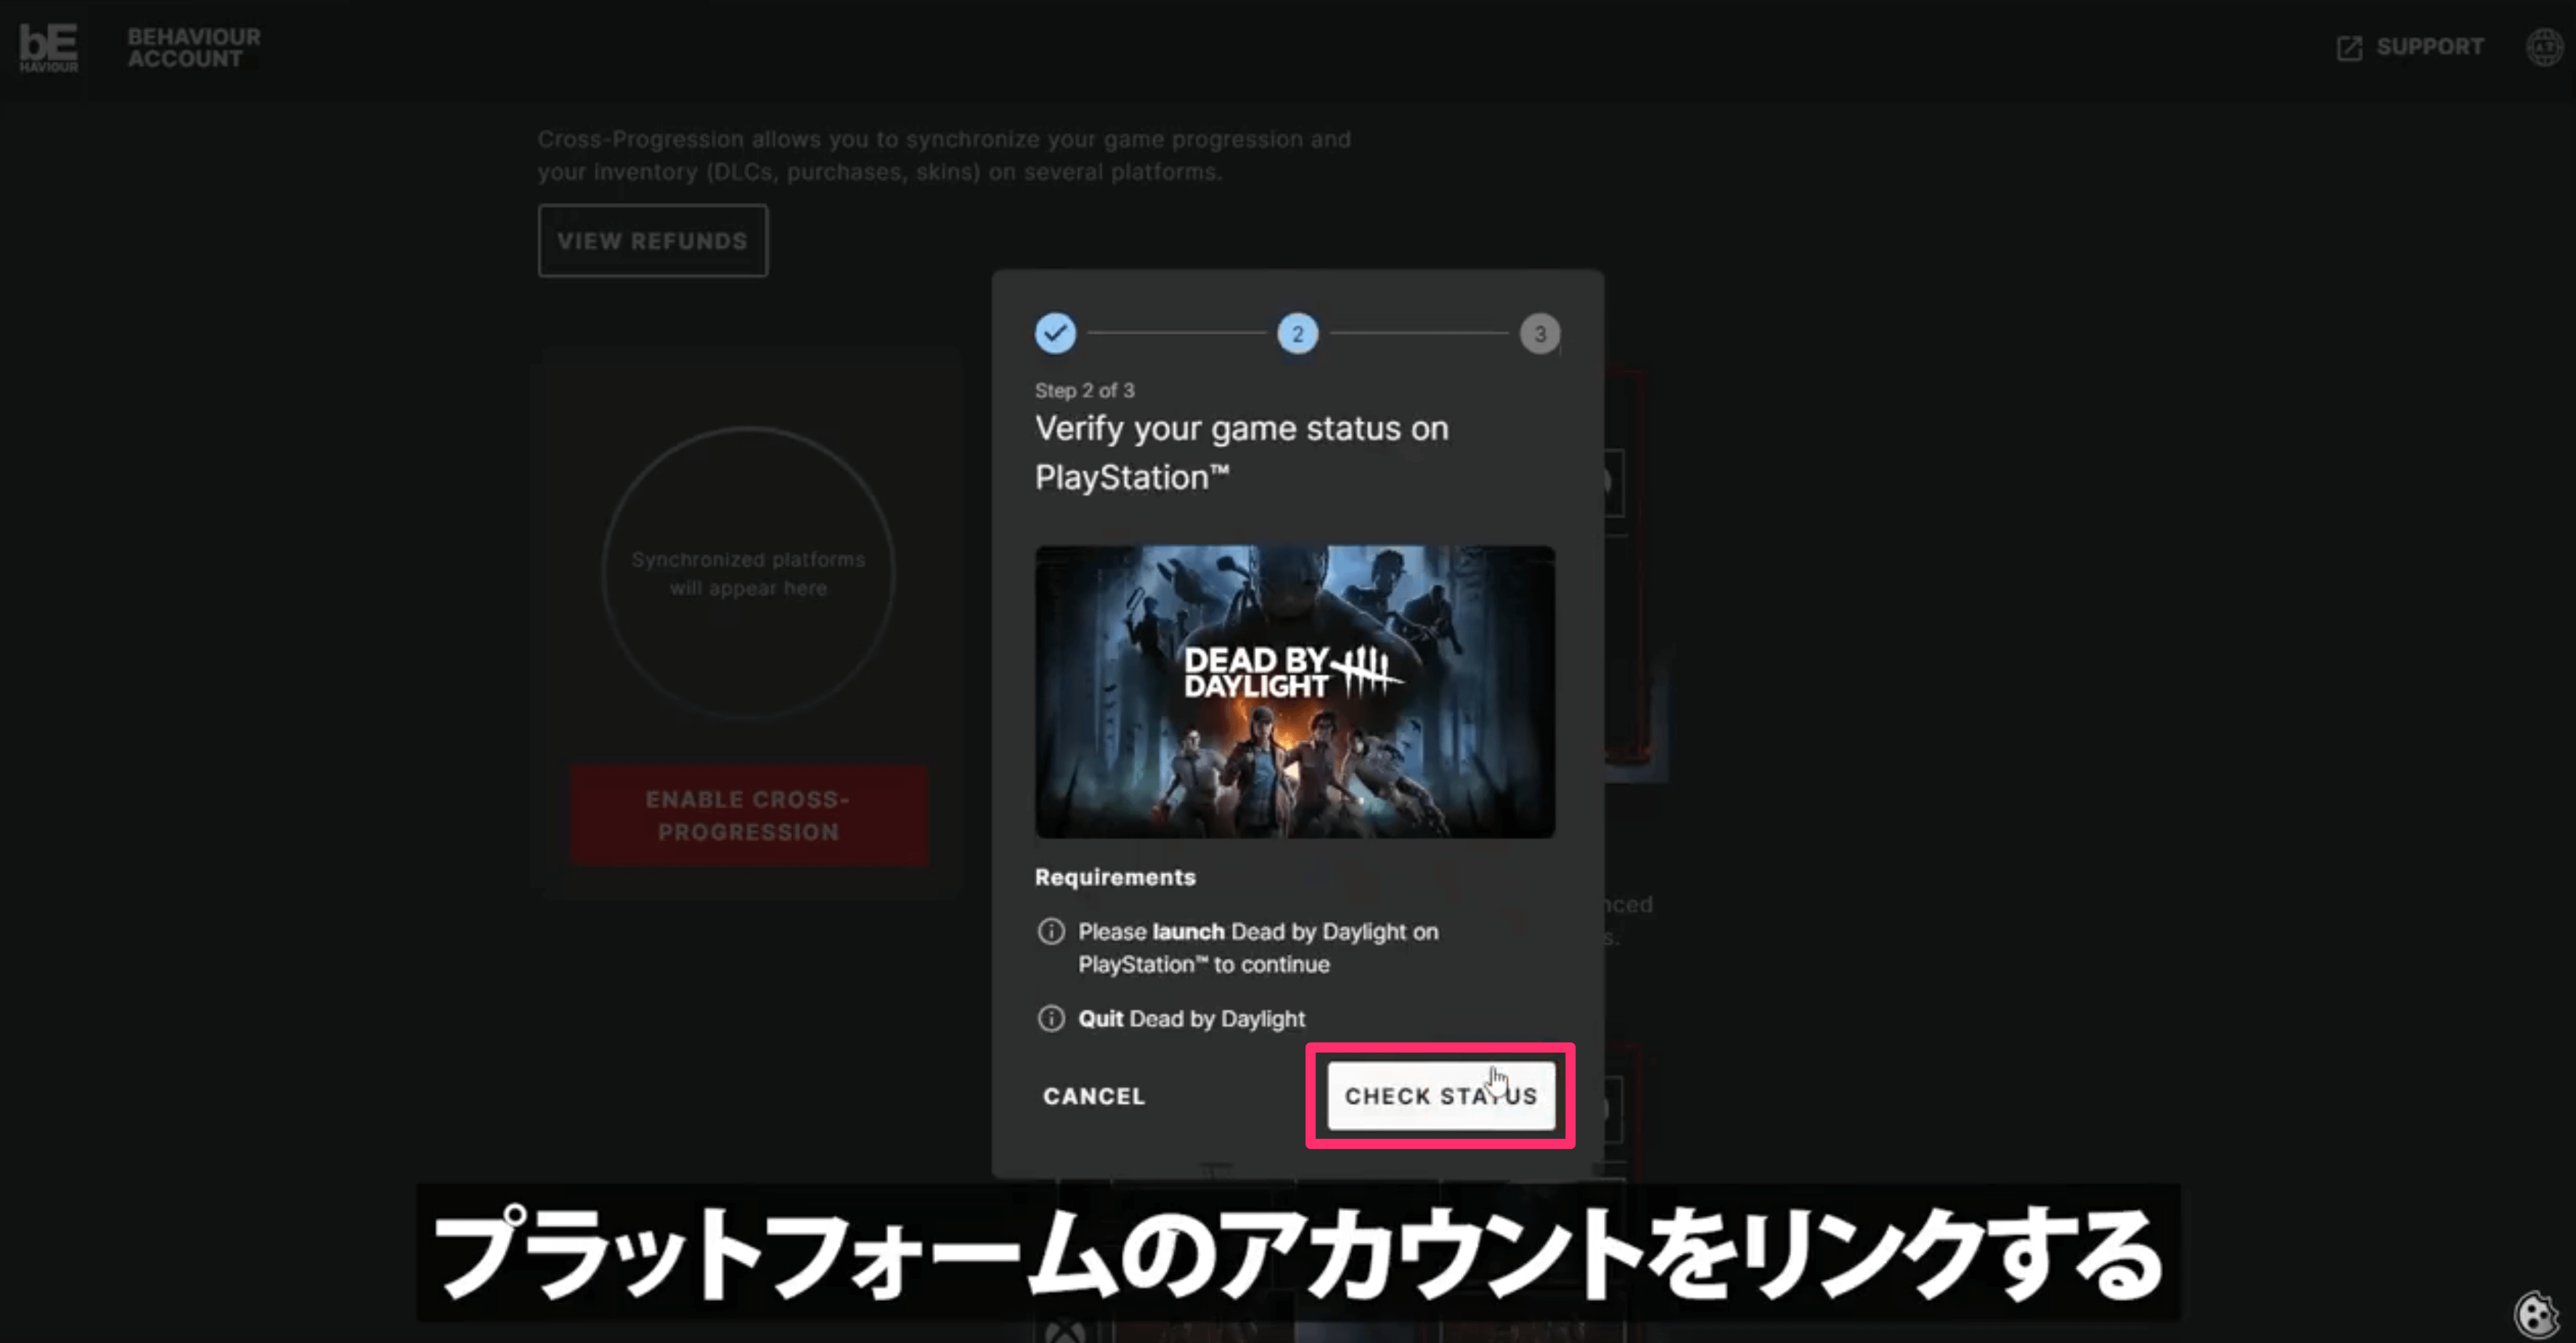The width and height of the screenshot is (2576, 1343).
Task: Click the Cross-Progression description paragraph
Action: [x=944, y=155]
